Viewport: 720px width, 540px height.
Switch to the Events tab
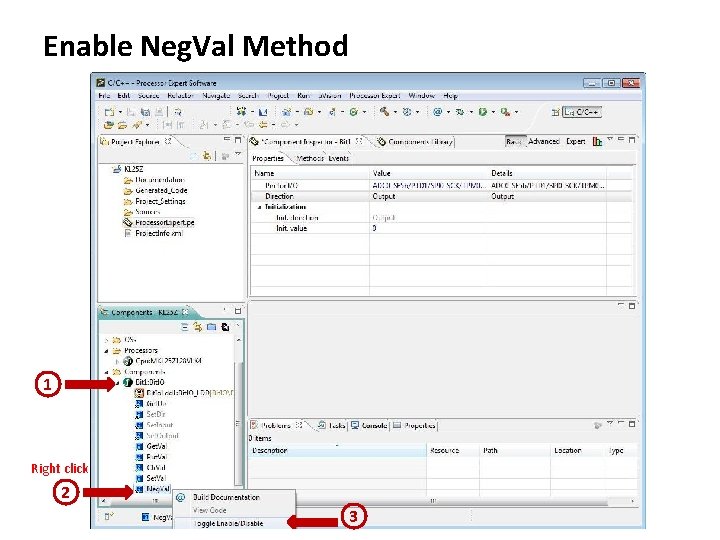click(x=338, y=158)
